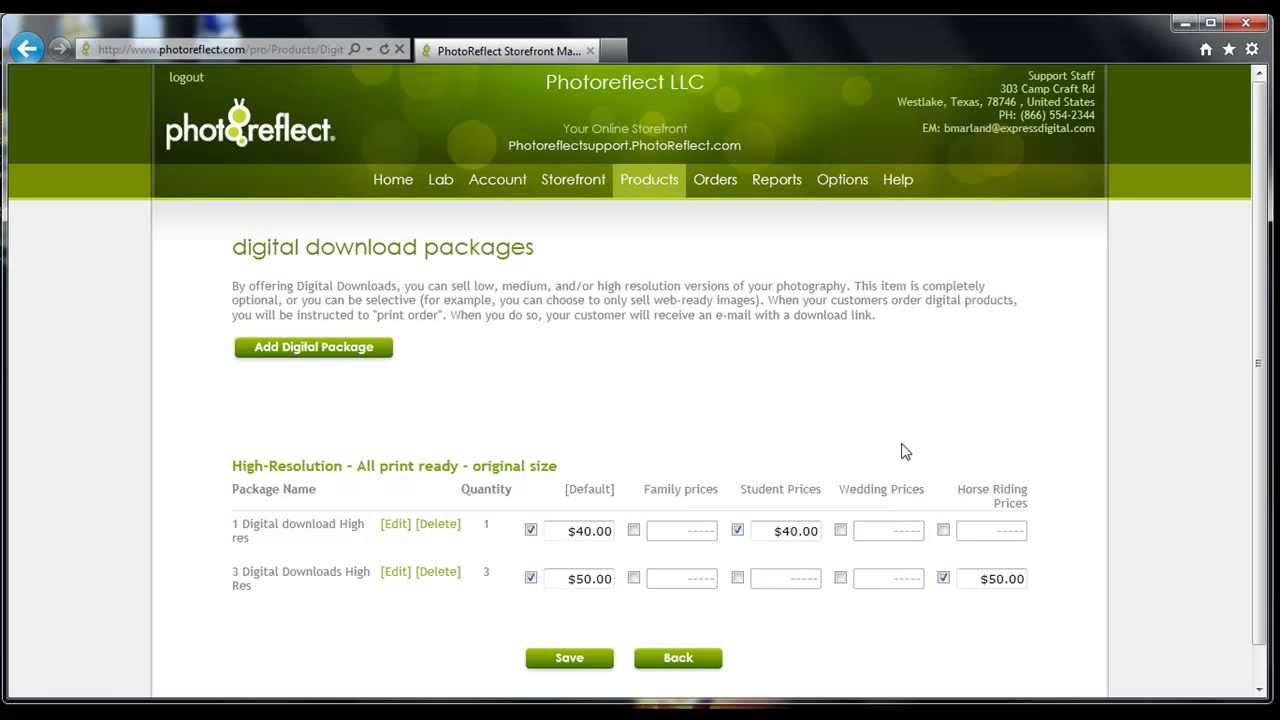
Task: Click the logout link
Action: (186, 77)
